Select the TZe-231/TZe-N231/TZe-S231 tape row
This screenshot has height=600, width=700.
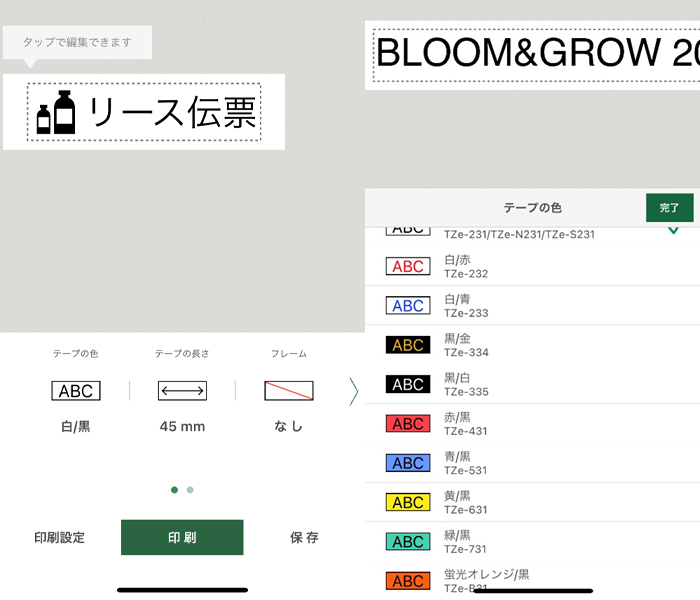click(532, 235)
